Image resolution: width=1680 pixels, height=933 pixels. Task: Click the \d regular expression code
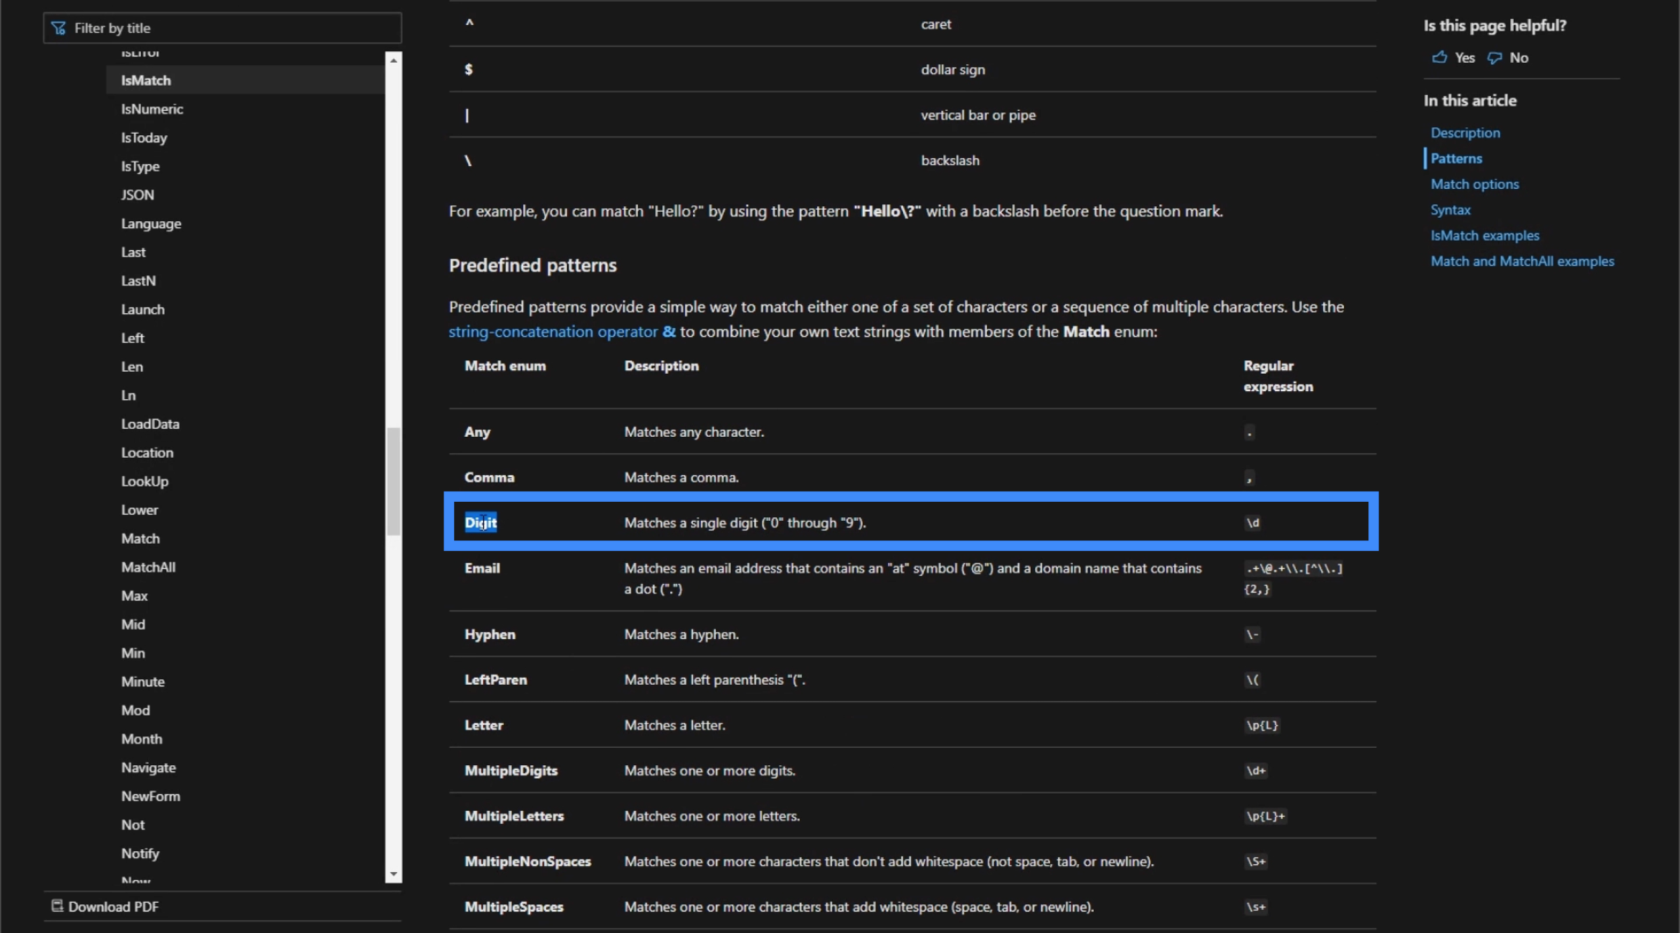[1253, 523]
